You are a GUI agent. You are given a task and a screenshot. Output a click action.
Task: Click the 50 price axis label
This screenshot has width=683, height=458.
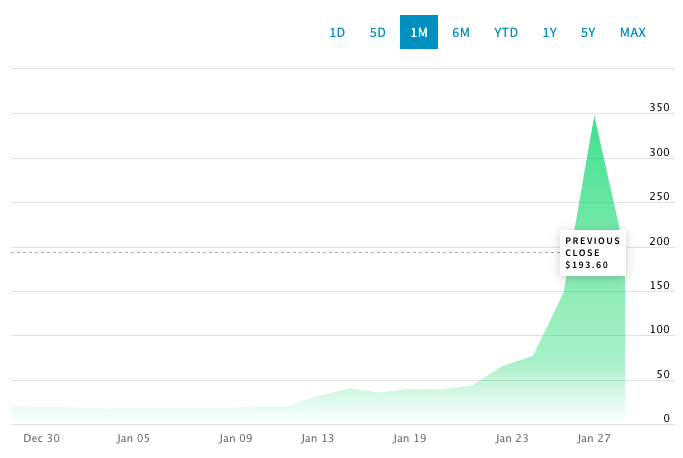[x=662, y=375]
